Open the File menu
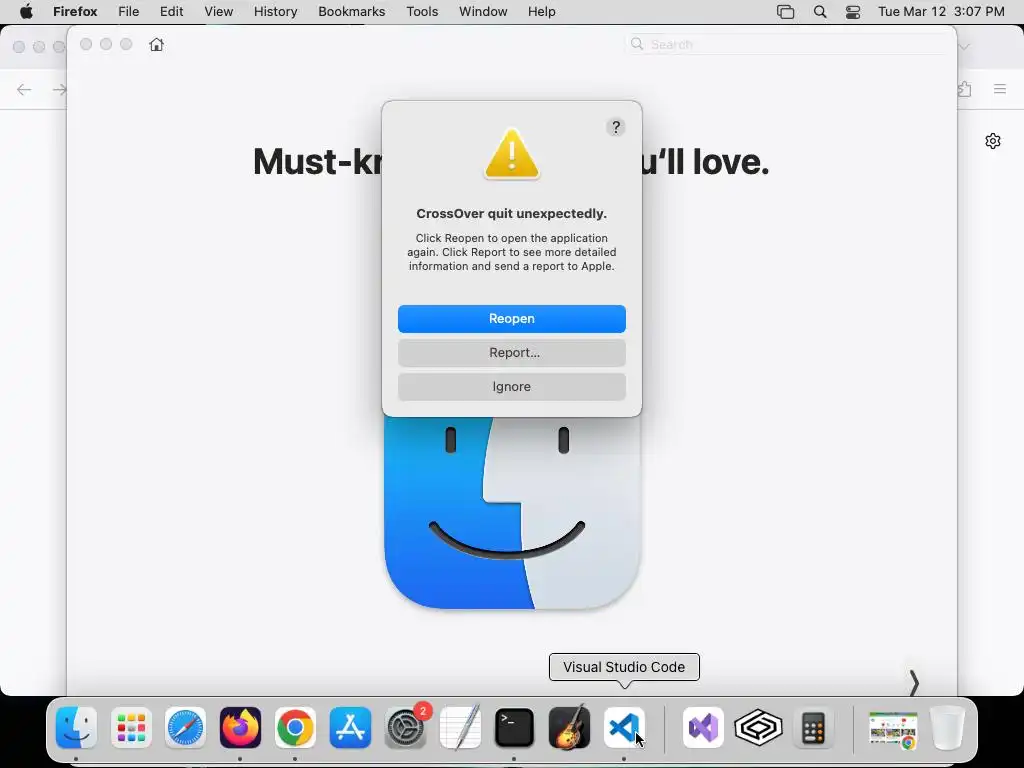Viewport: 1024px width, 768px height. point(129,12)
